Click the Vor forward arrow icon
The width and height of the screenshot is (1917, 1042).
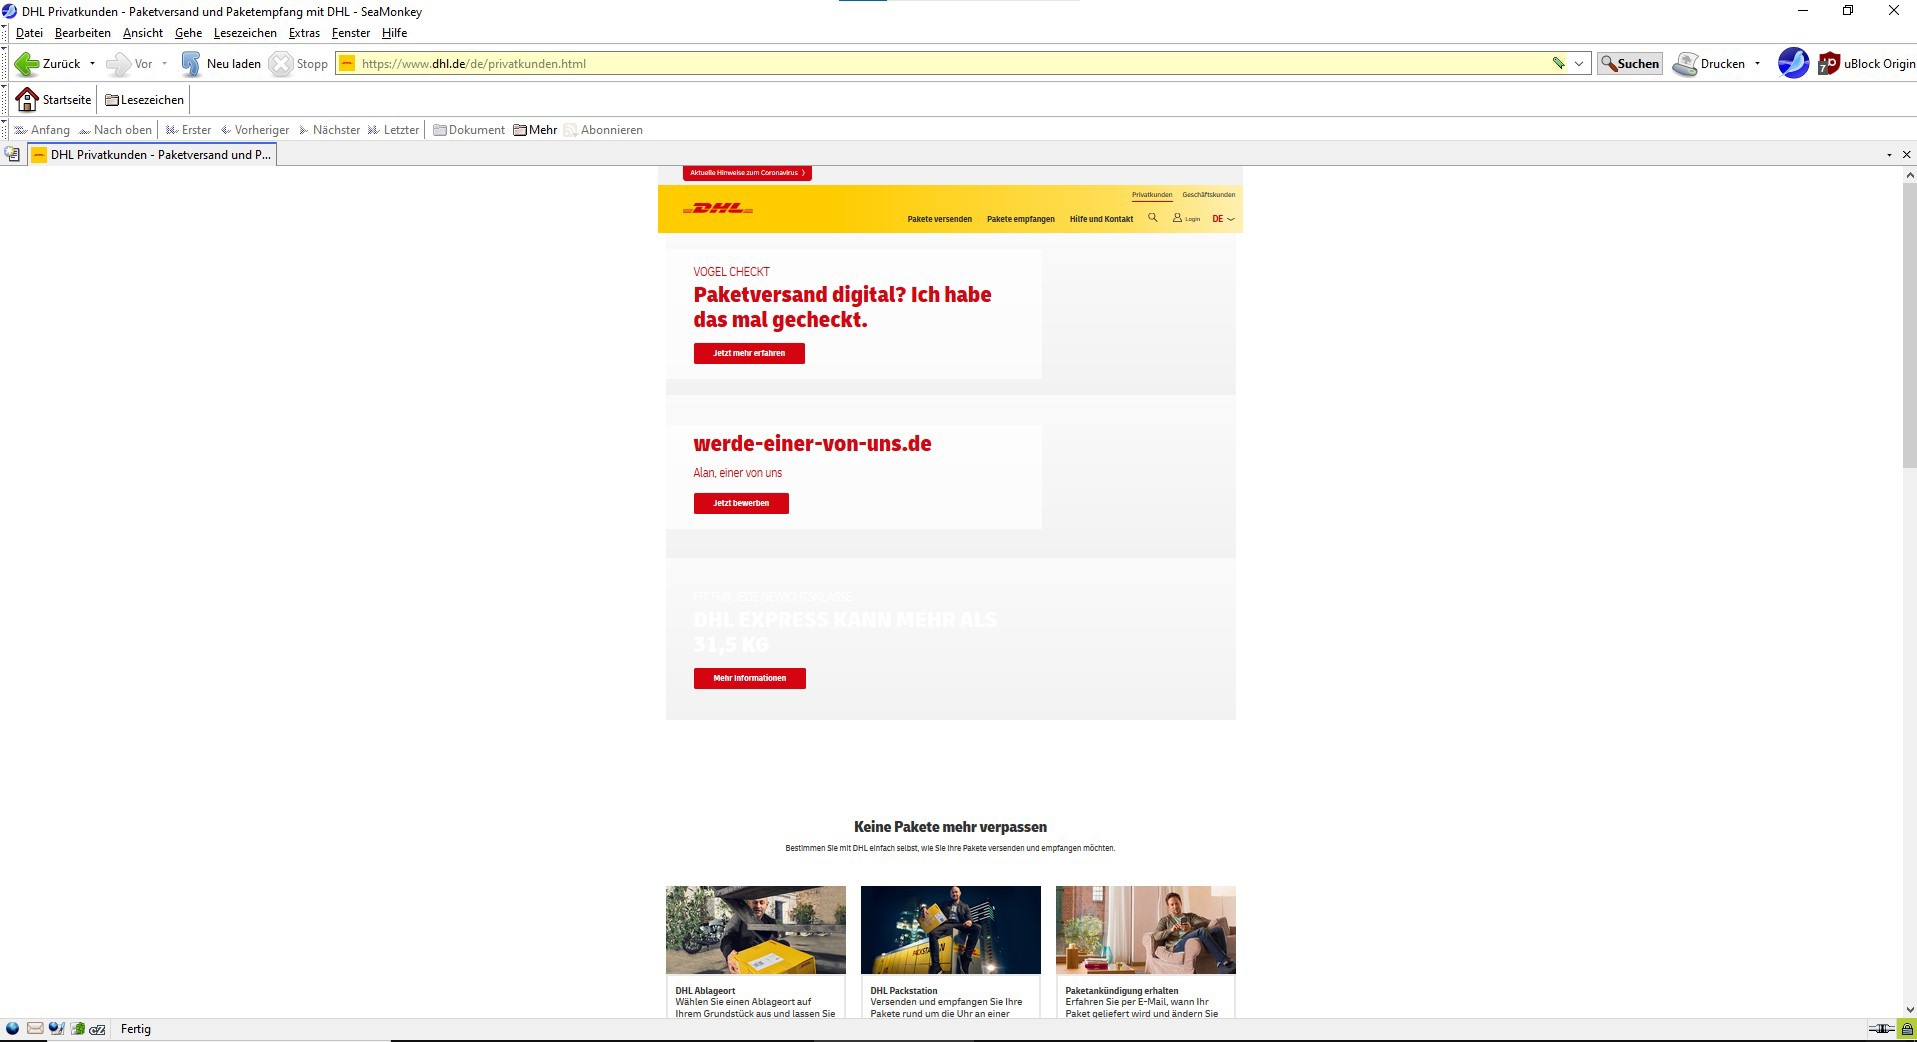pos(118,64)
